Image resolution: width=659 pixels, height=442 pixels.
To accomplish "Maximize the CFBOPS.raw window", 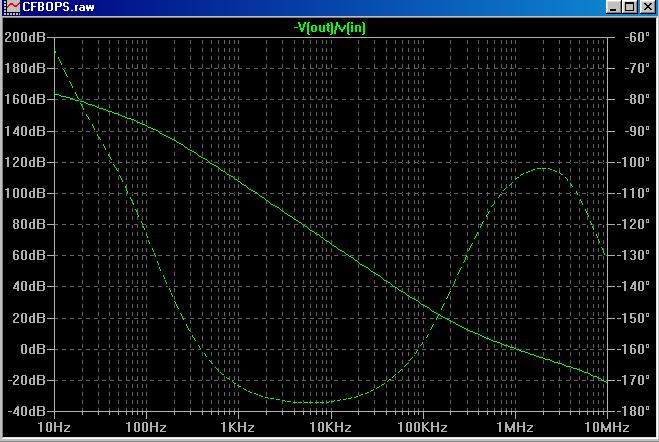I will point(630,7).
